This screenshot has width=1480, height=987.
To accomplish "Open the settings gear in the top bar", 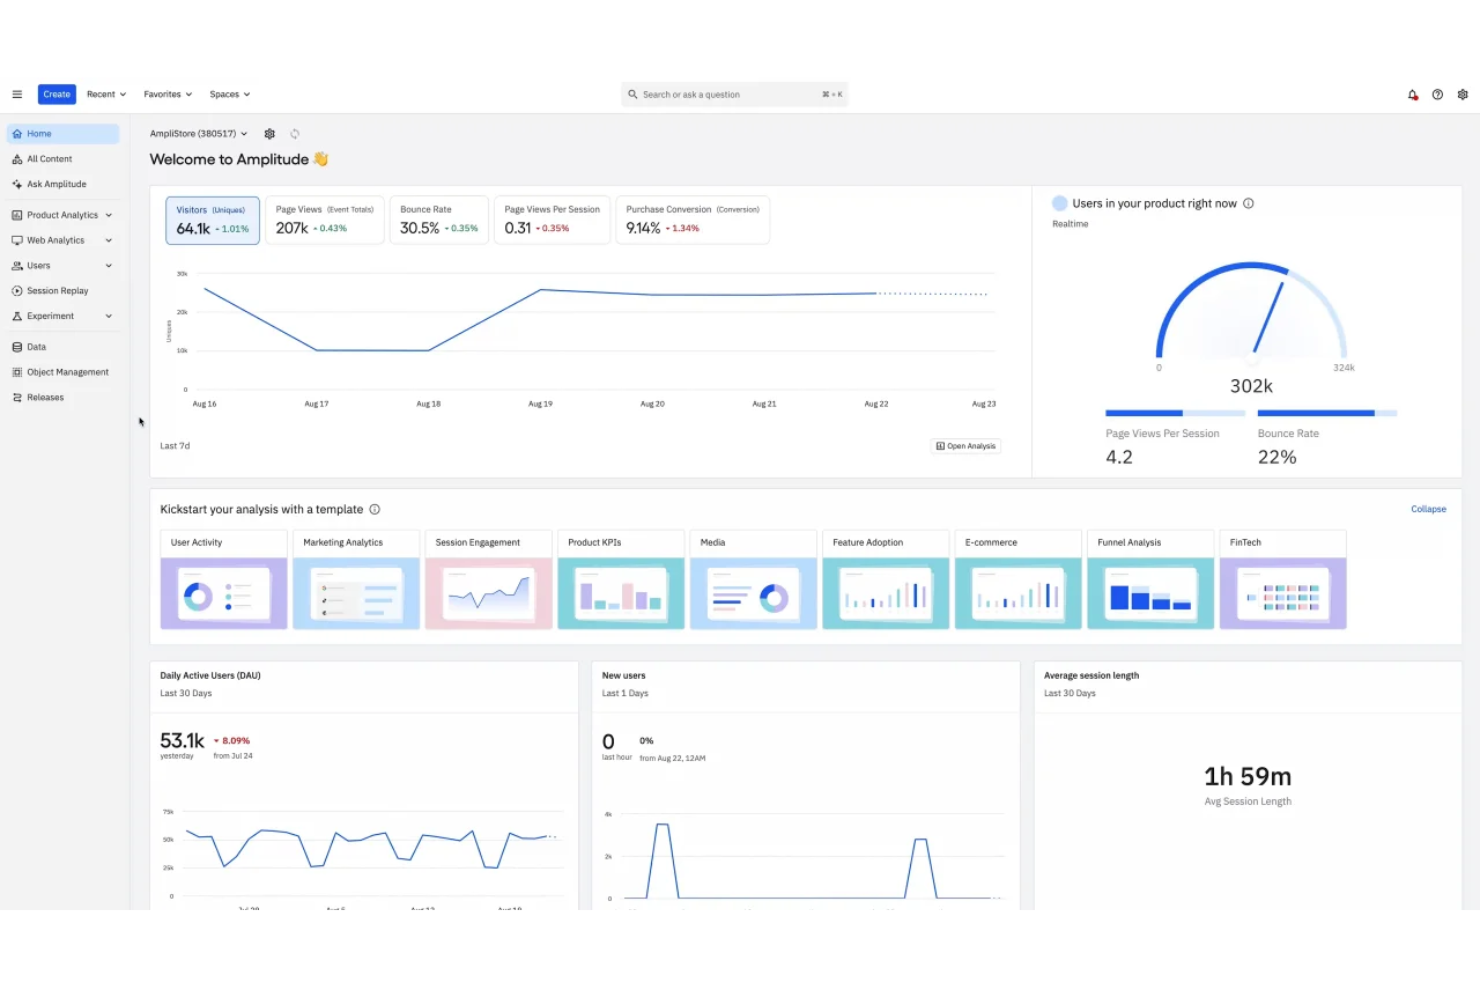I will click(x=1463, y=95).
